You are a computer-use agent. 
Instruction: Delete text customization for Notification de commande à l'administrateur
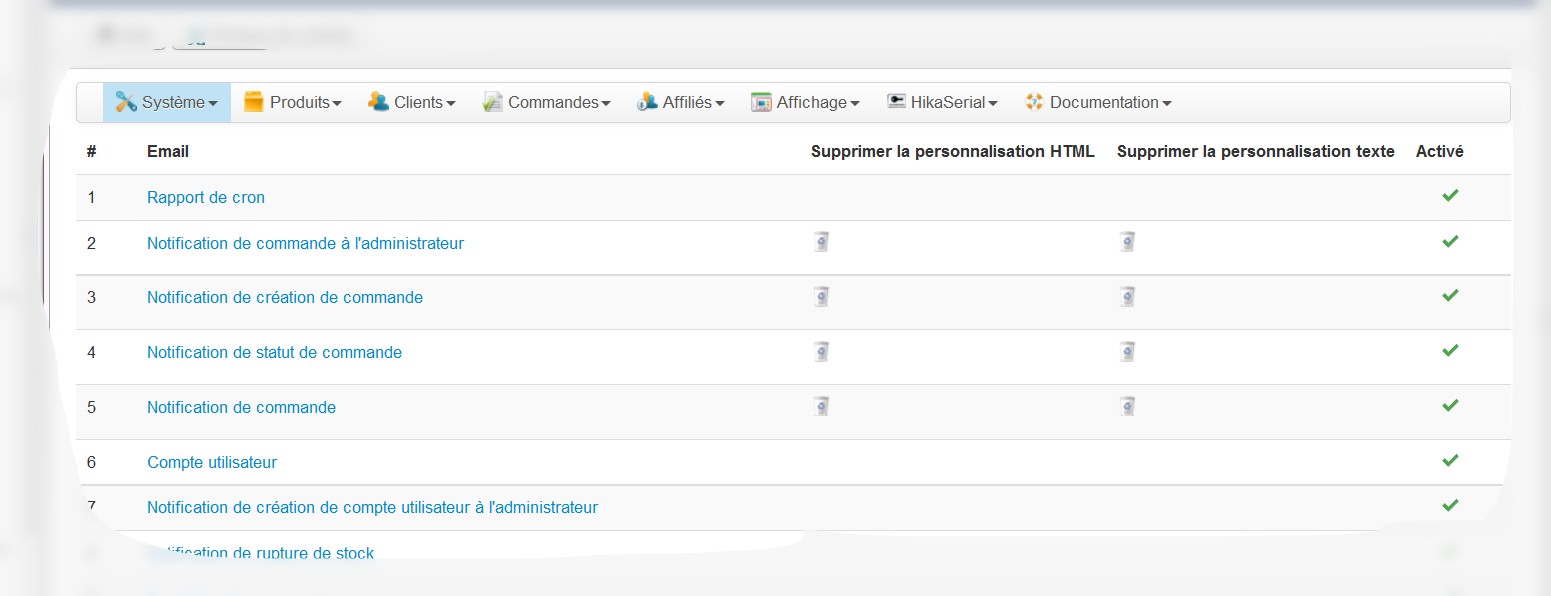pos(1127,241)
